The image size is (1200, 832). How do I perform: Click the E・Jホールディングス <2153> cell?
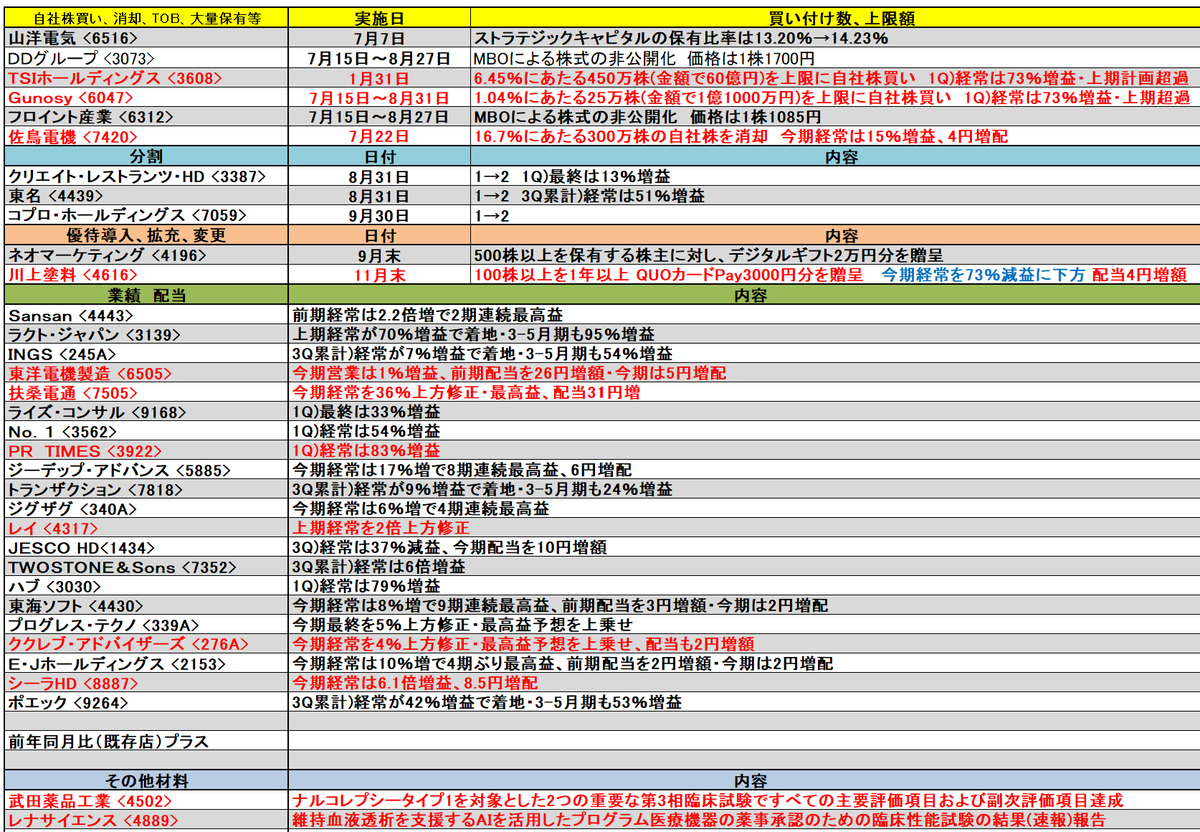pyautogui.click(x=147, y=664)
